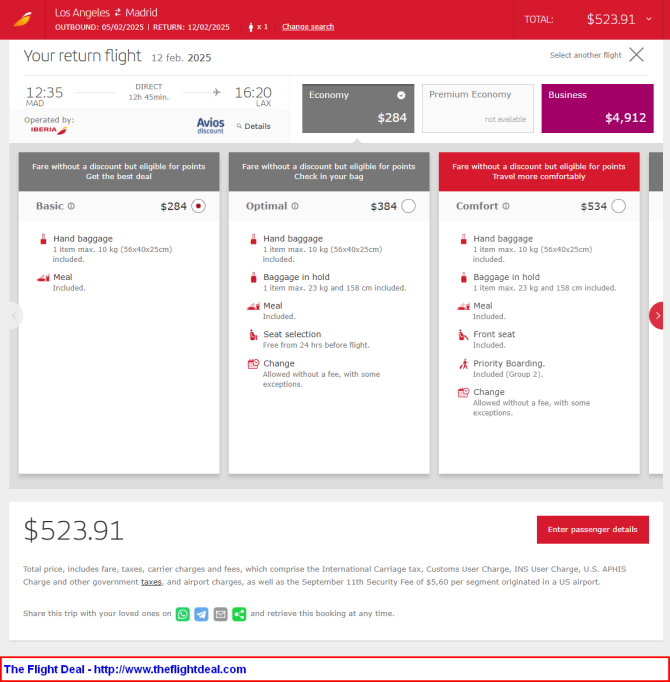Click Enter passenger details button

[593, 529]
